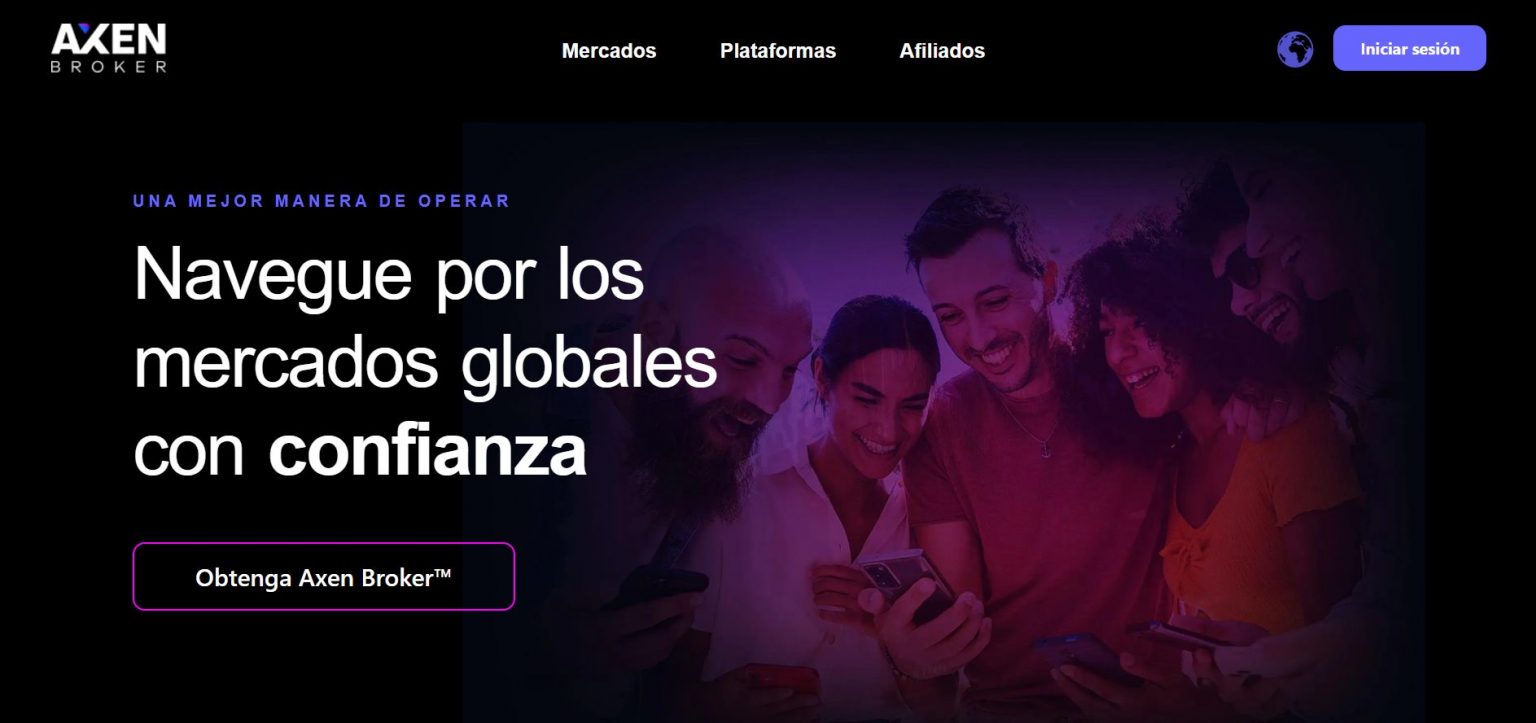Click the 'Navegue por los' headline line

coord(389,273)
